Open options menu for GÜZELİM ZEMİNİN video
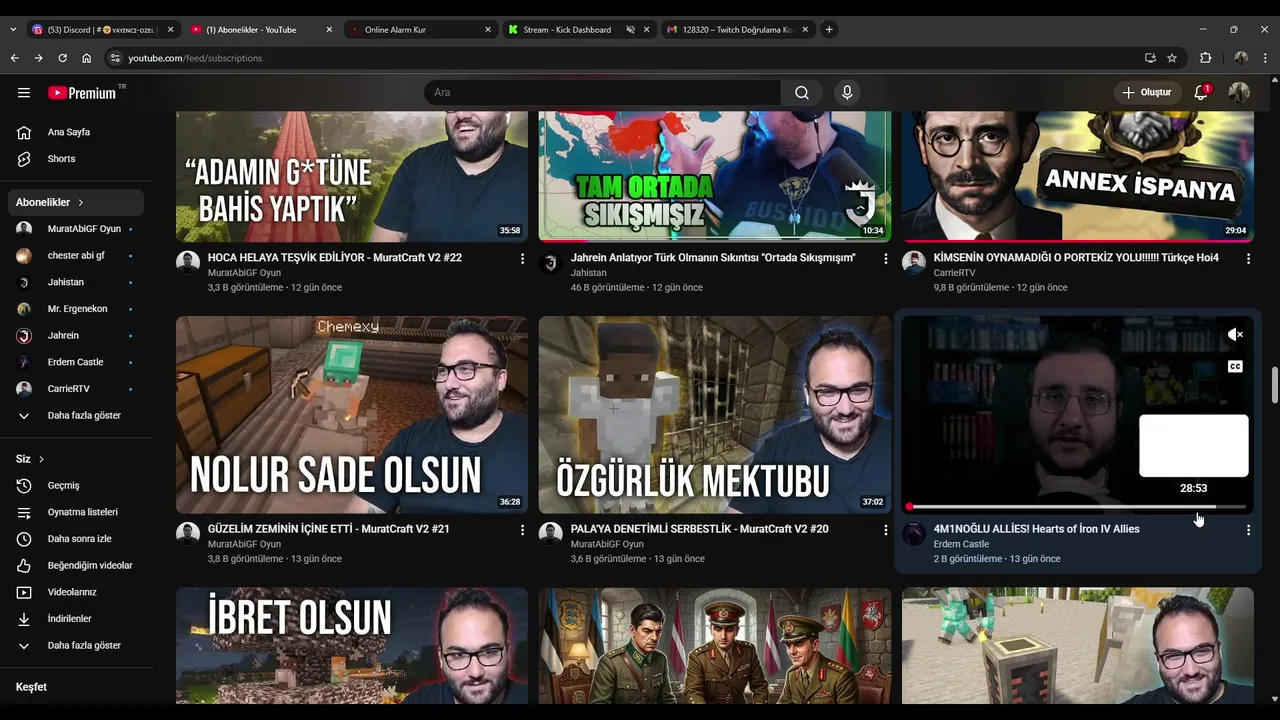 [522, 530]
